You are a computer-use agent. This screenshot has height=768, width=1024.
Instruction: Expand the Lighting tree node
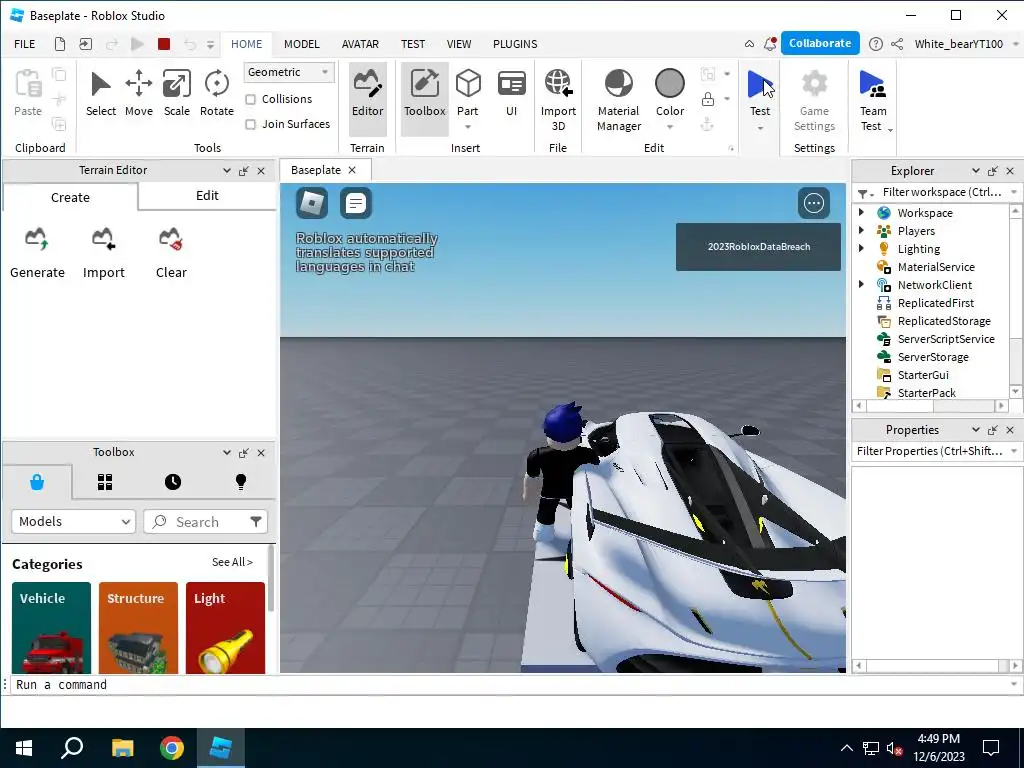pyautogui.click(x=861, y=248)
